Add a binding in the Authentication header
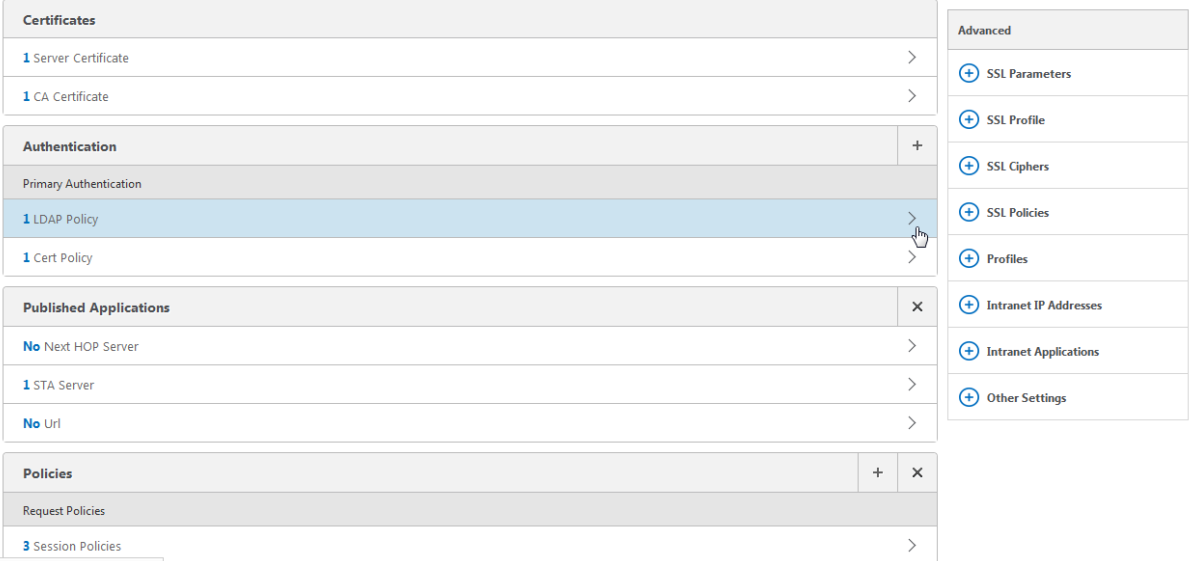Image resolution: width=1202 pixels, height=561 pixels. 917,146
